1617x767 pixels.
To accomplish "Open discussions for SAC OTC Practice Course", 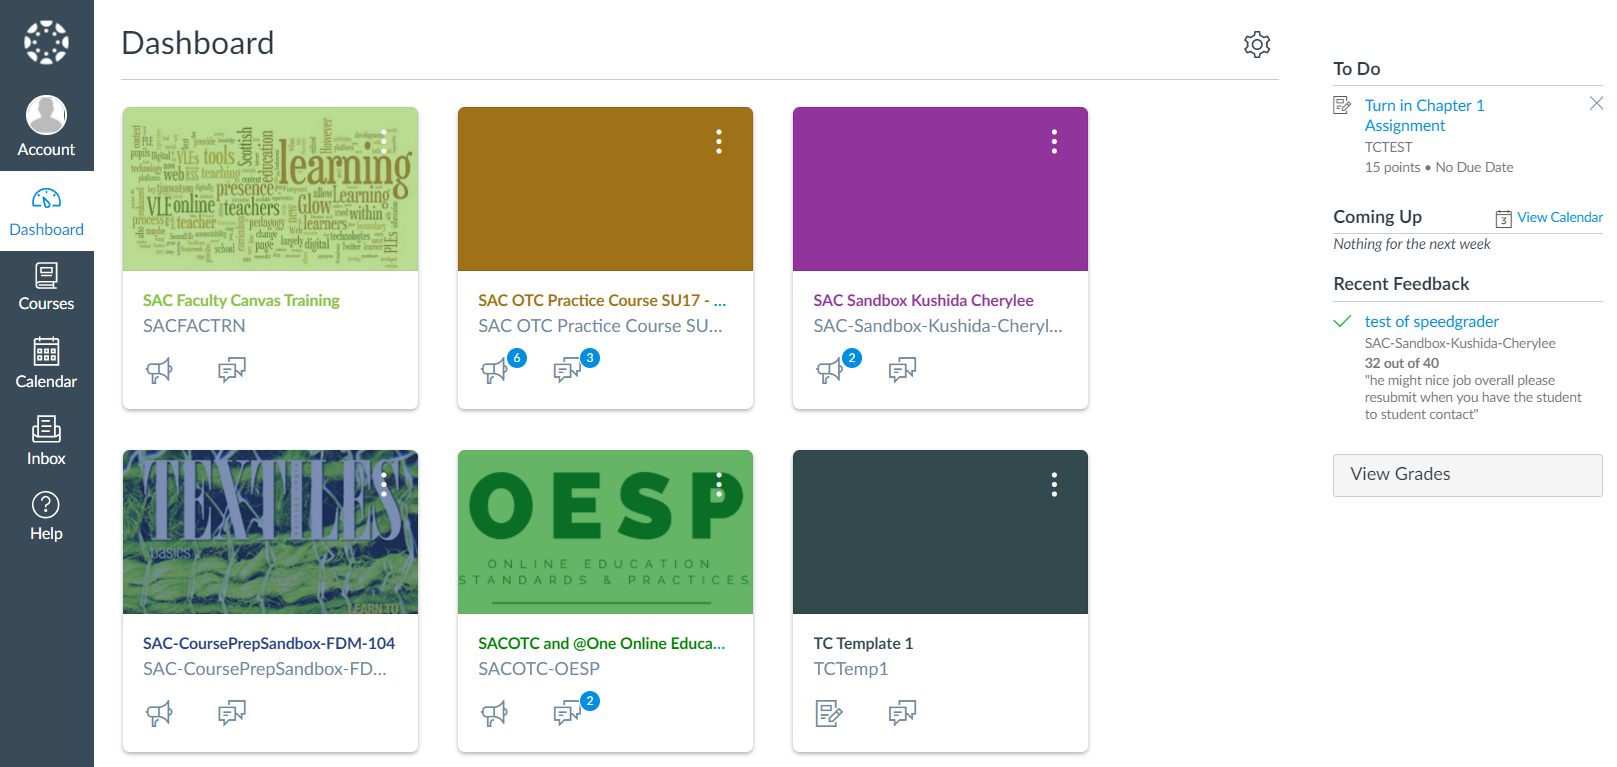I will pyautogui.click(x=567, y=371).
